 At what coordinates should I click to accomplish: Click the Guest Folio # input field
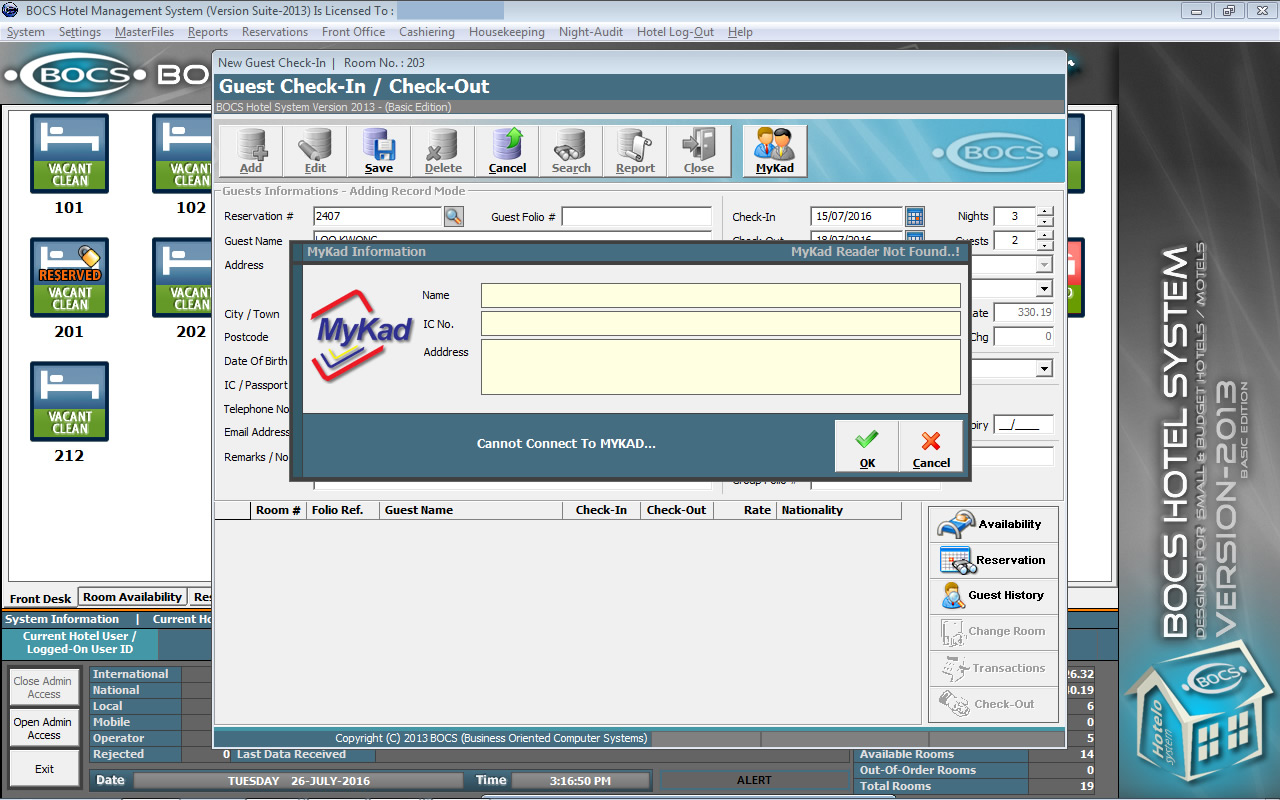coord(637,216)
